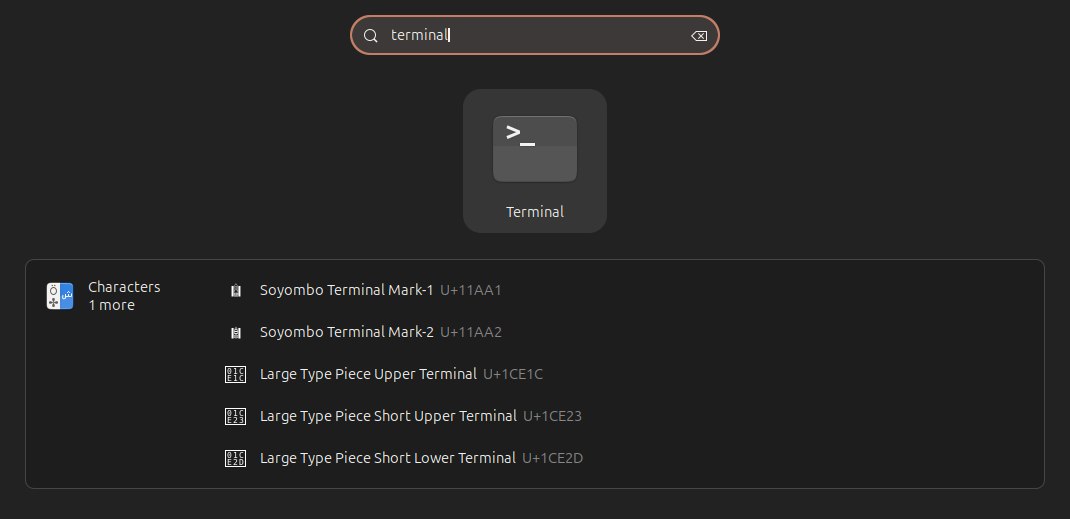This screenshot has width=1070, height=519.
Task: Click the "Characters" search provider name
Action: tap(124, 287)
